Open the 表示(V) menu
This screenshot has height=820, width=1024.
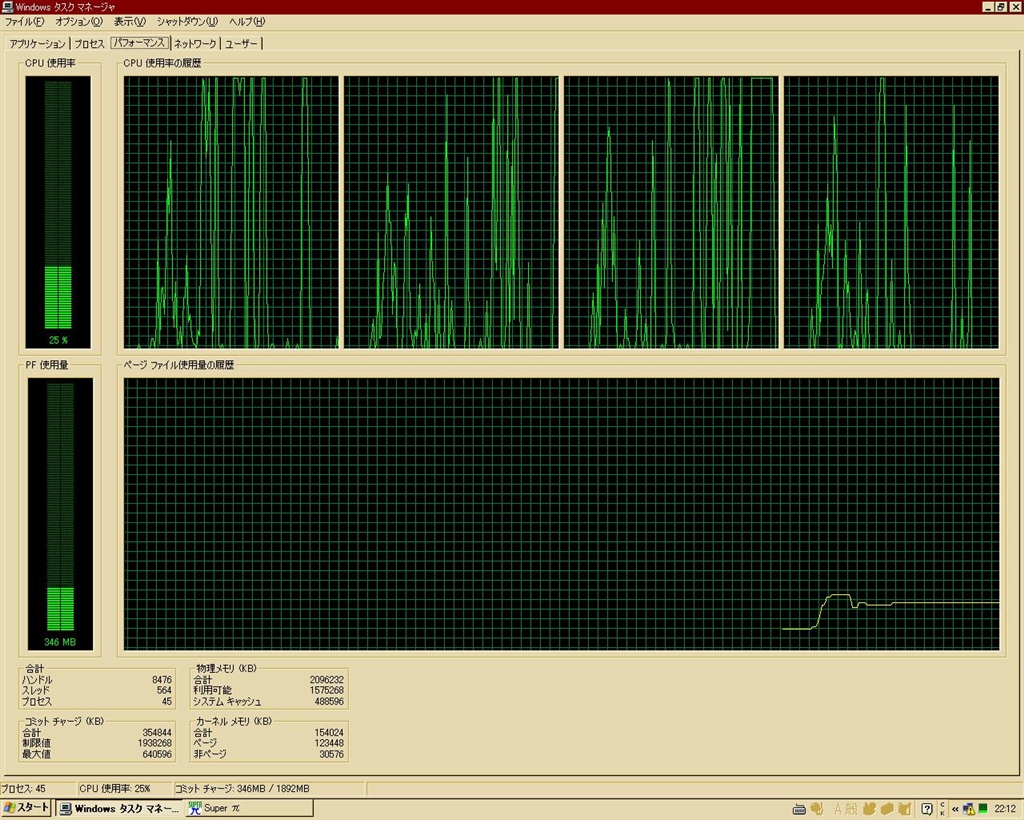[129, 22]
